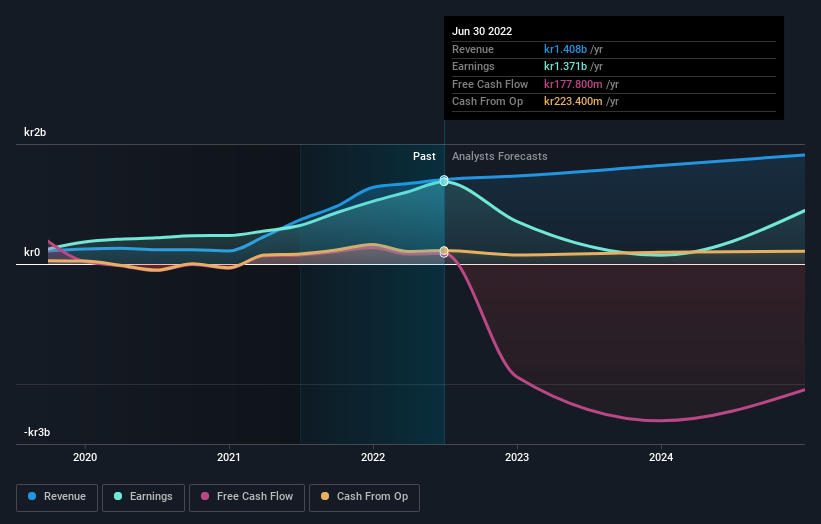The height and width of the screenshot is (524, 821).
Task: Click the pink Free Cash Flow legend dot
Action: tap(205, 496)
